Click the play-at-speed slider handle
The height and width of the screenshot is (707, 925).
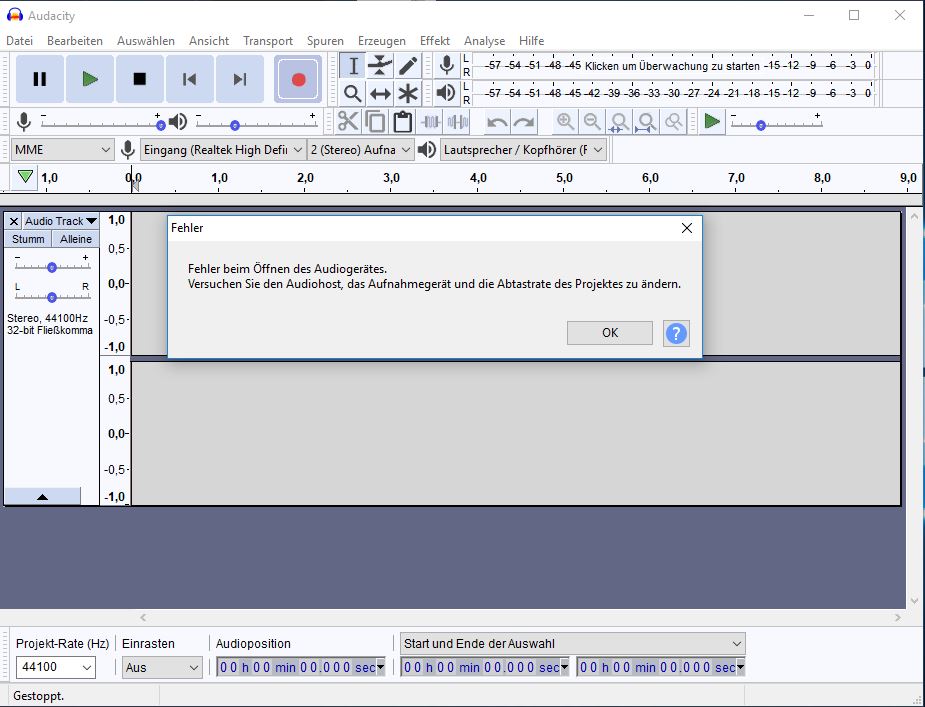(x=761, y=125)
